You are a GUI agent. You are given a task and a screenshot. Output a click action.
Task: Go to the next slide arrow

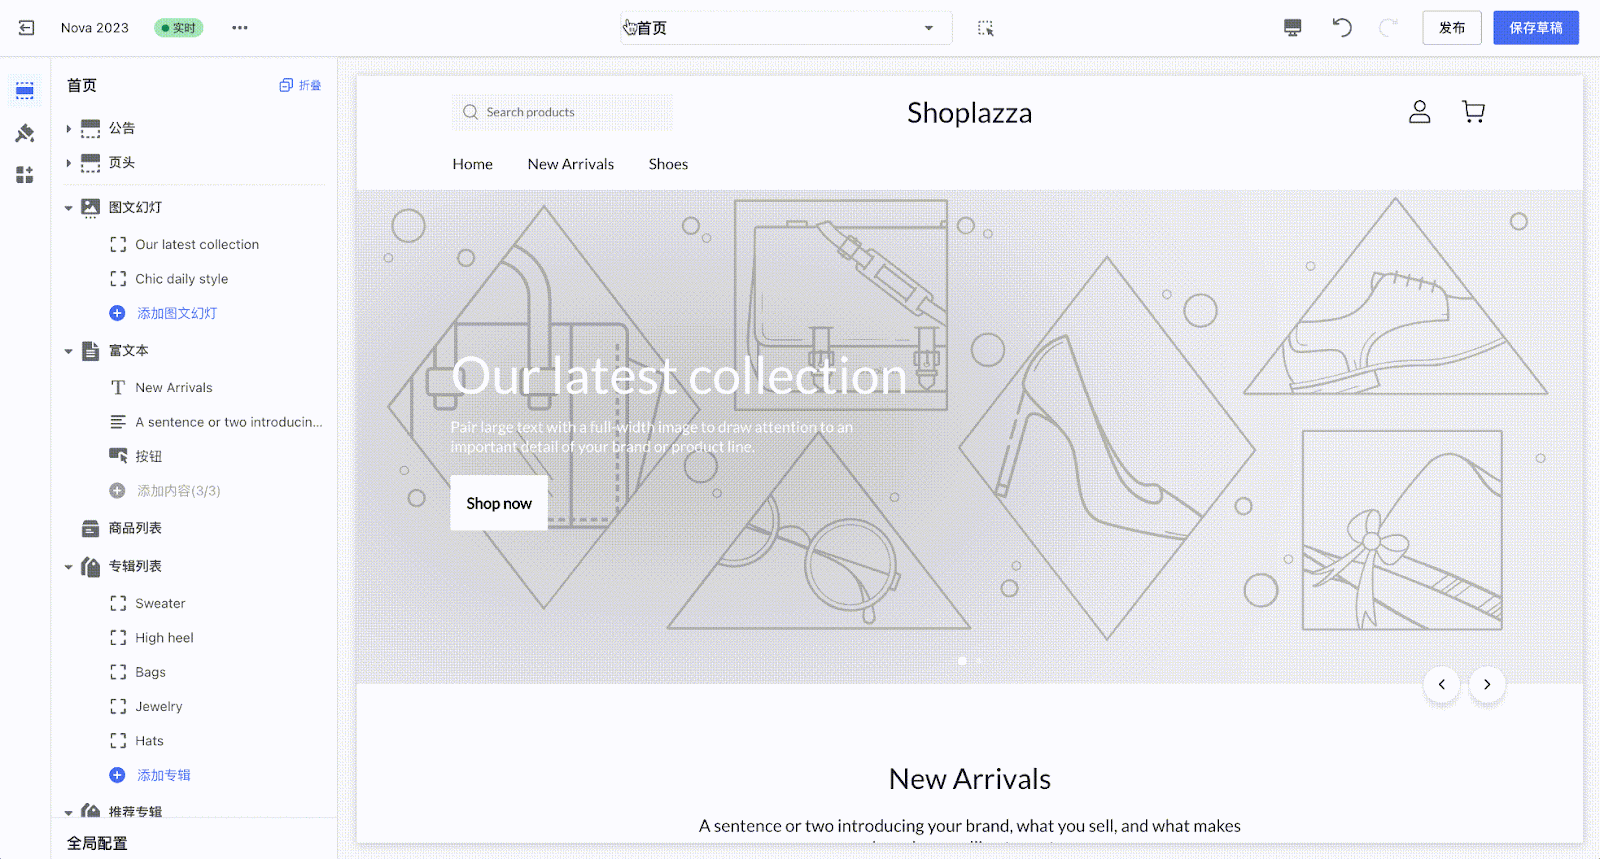click(x=1487, y=685)
